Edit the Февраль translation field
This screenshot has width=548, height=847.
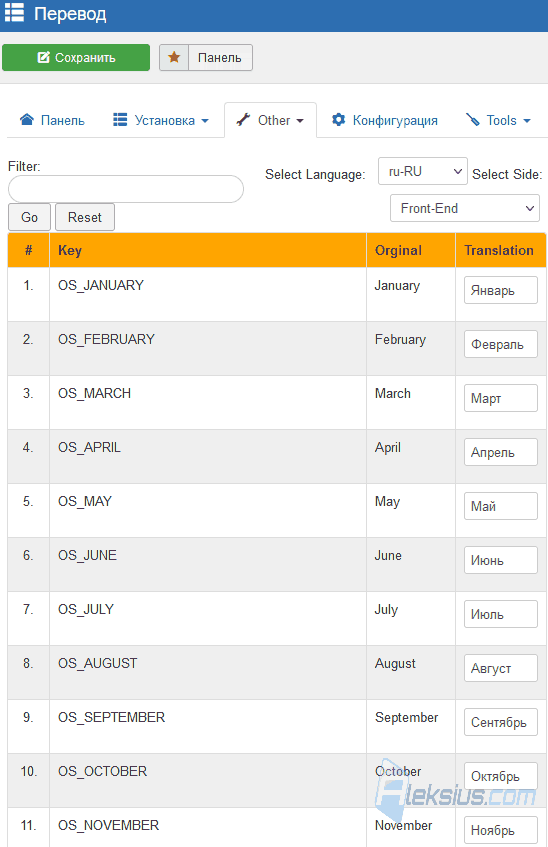pos(501,344)
